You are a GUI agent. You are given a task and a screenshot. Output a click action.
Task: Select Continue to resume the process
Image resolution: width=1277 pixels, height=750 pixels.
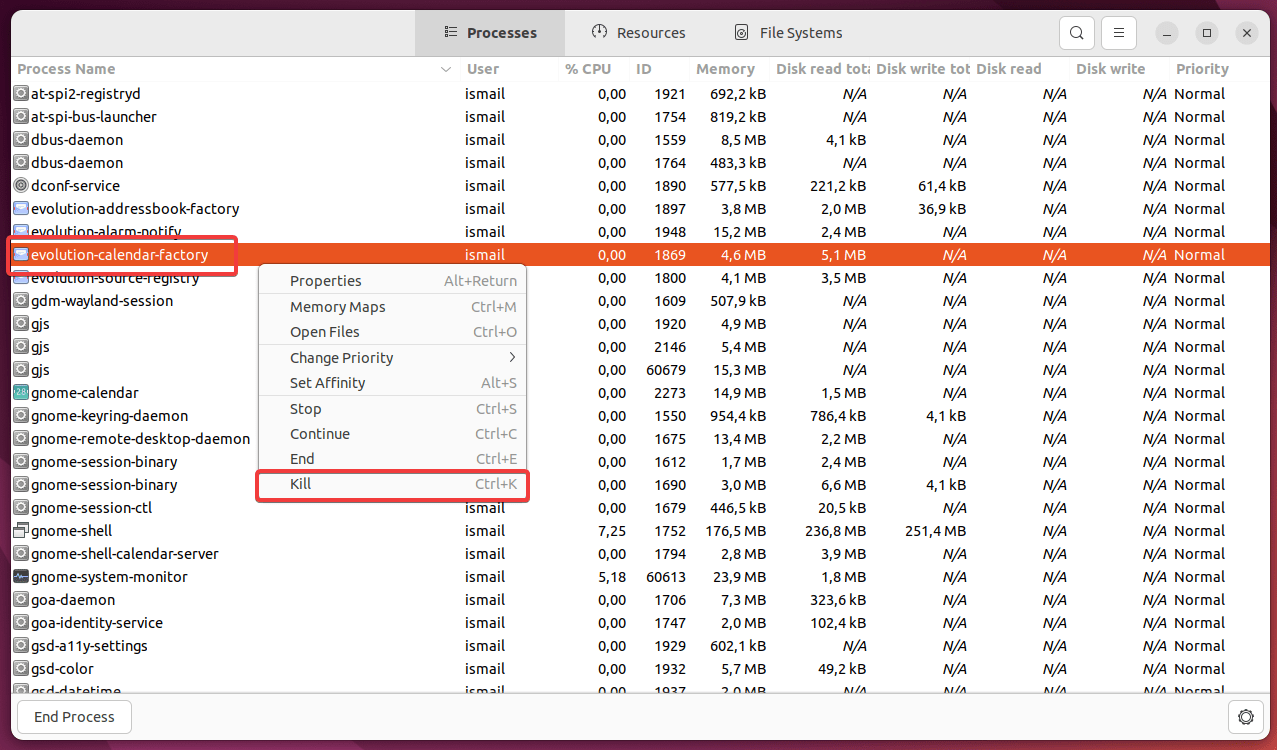click(391, 433)
